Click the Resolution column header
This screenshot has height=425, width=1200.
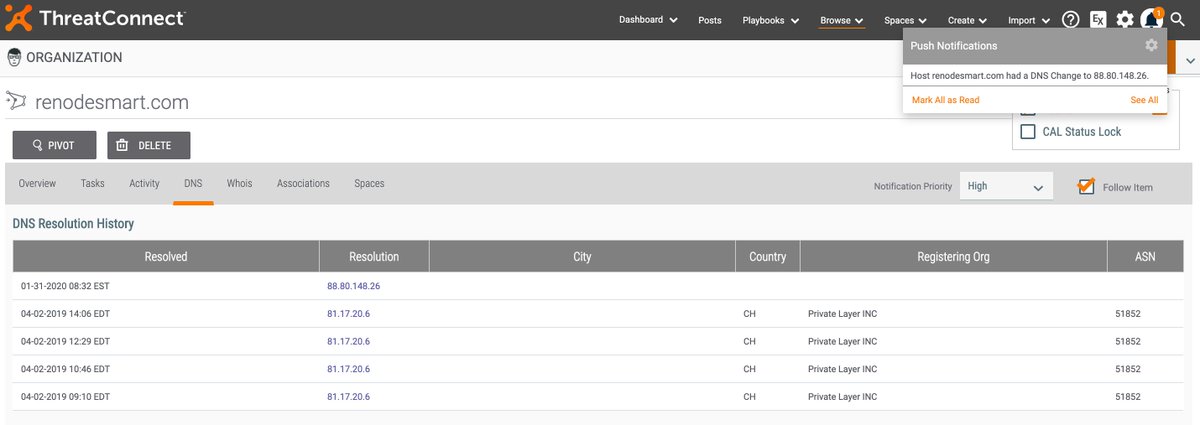point(374,257)
